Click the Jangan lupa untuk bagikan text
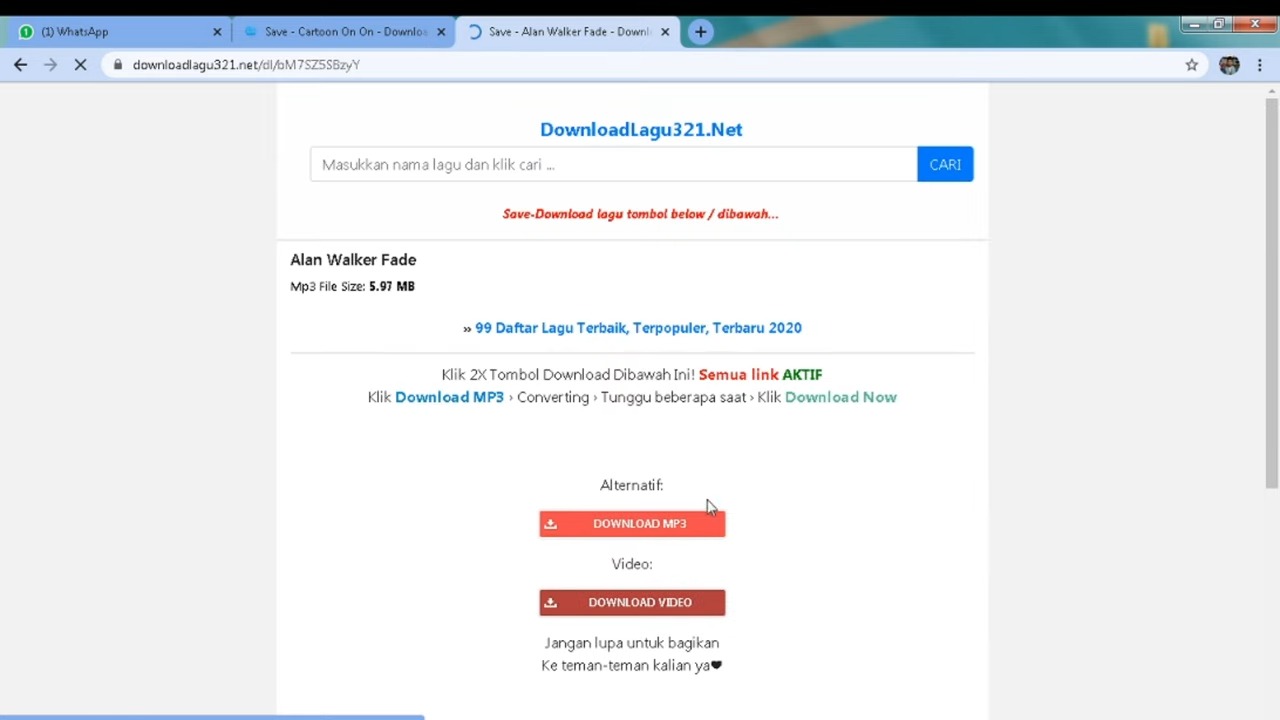Viewport: 1280px width, 720px height. 631,643
